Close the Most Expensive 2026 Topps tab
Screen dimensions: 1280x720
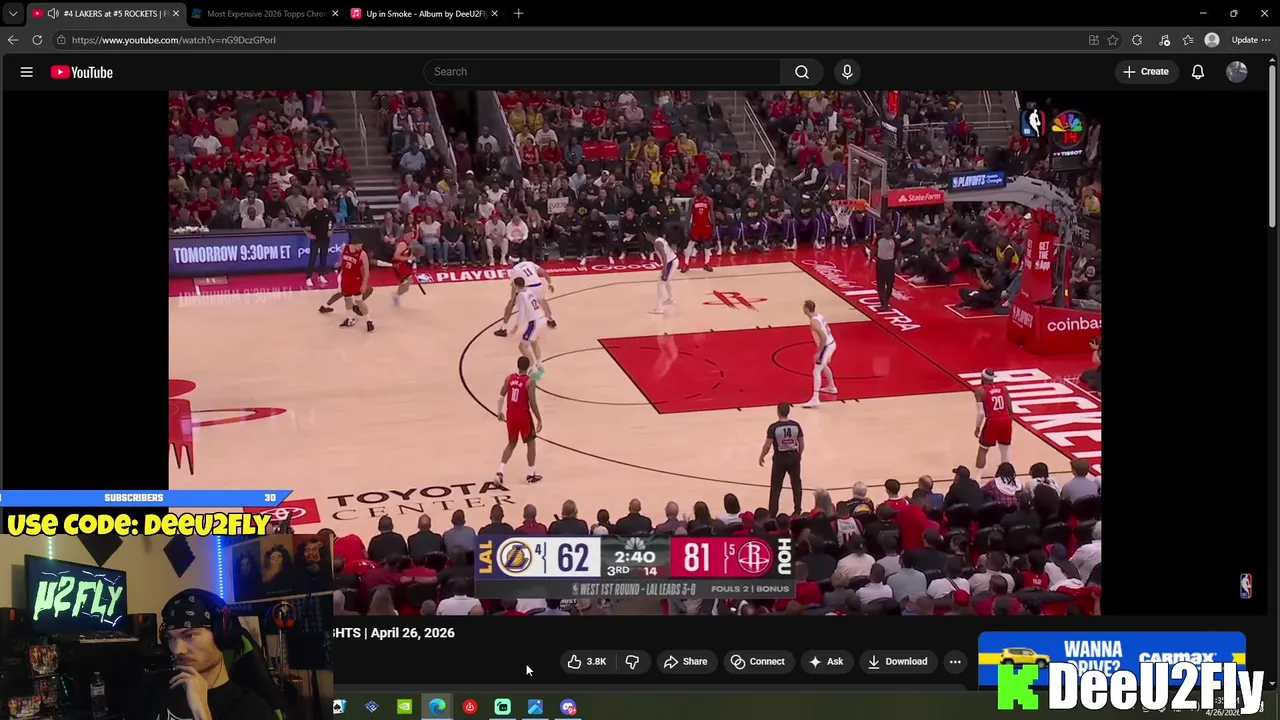[335, 14]
